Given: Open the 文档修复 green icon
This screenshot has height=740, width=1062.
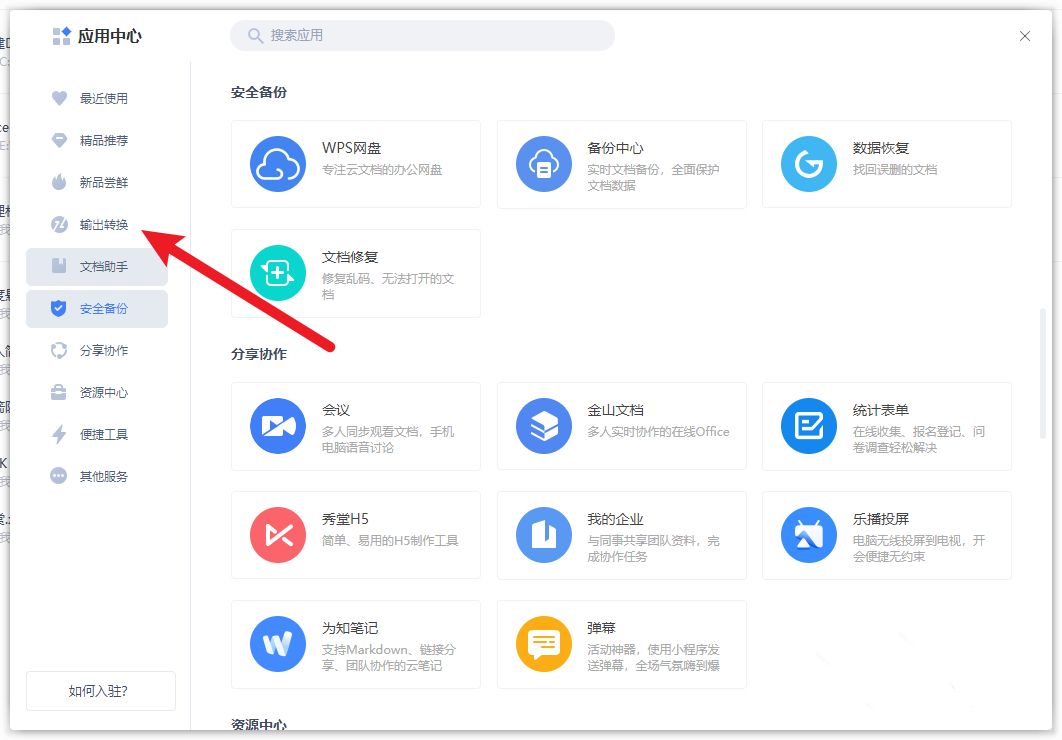Looking at the screenshot, I should point(278,273).
